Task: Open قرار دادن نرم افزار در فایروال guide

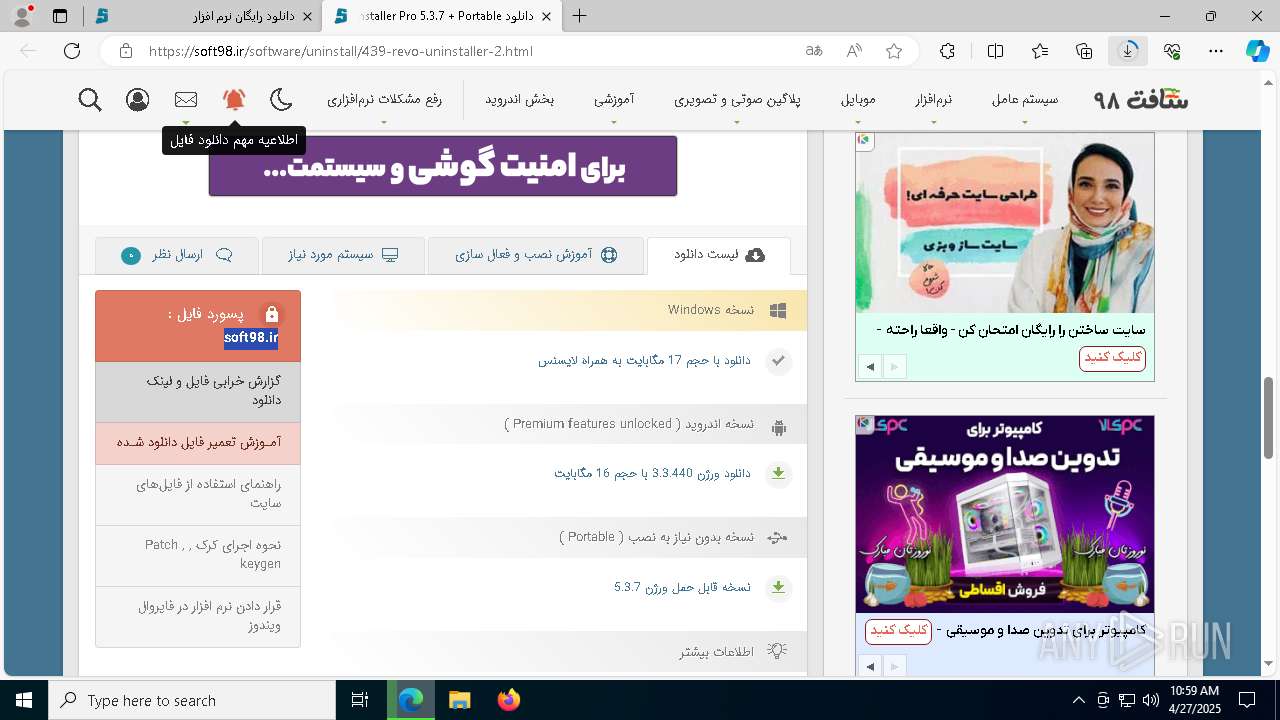Action: [x=198, y=616]
